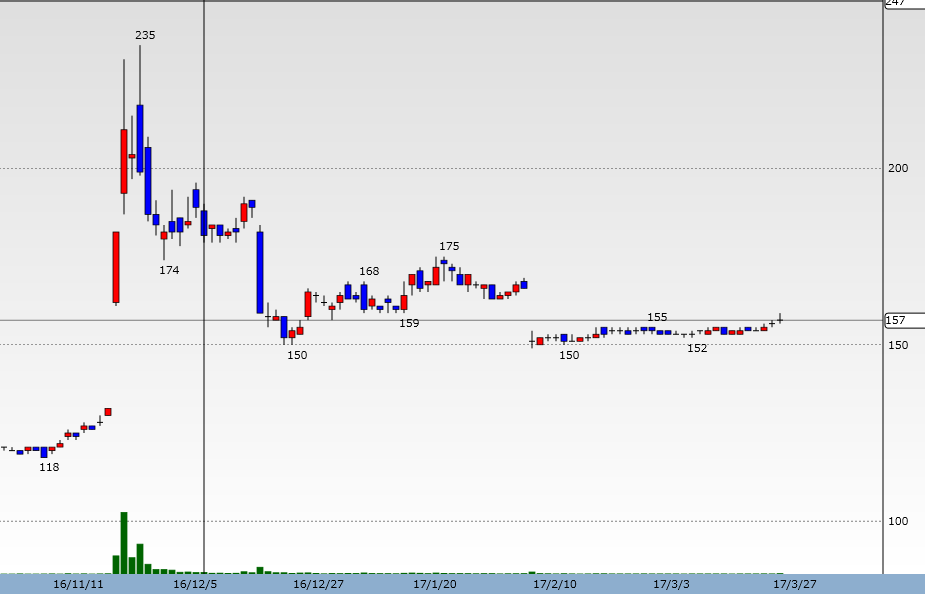This screenshot has width=925, height=597.
Task: Click the current price 157 marker
Action: (904, 320)
